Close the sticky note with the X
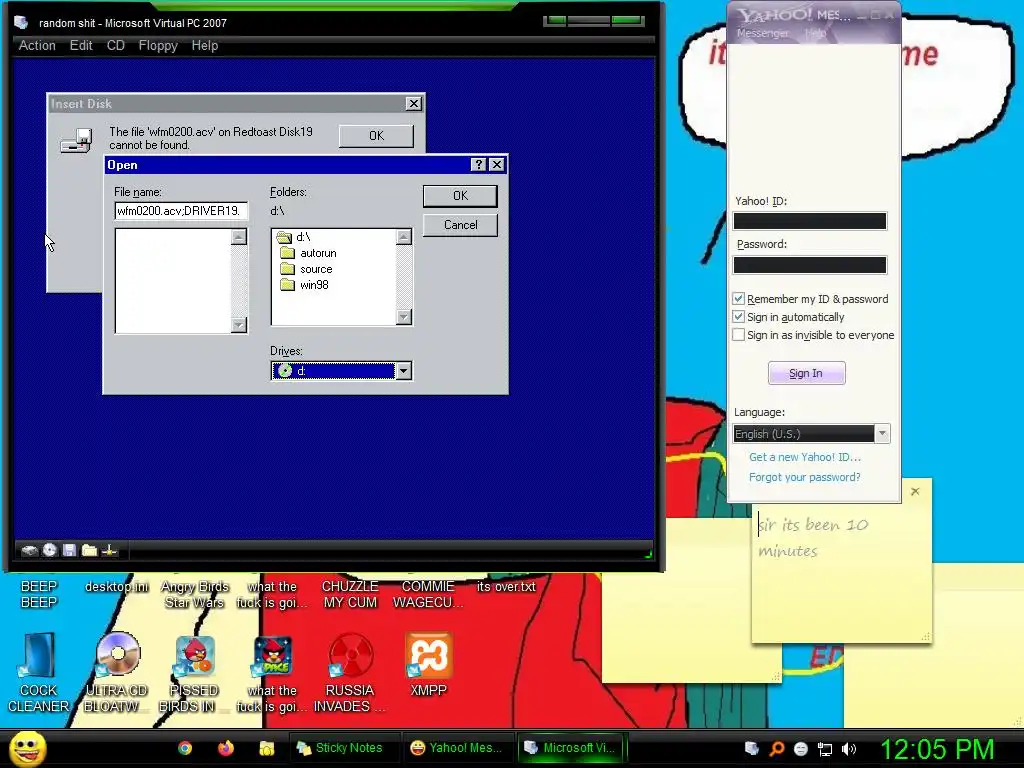1024x768 pixels. (915, 491)
